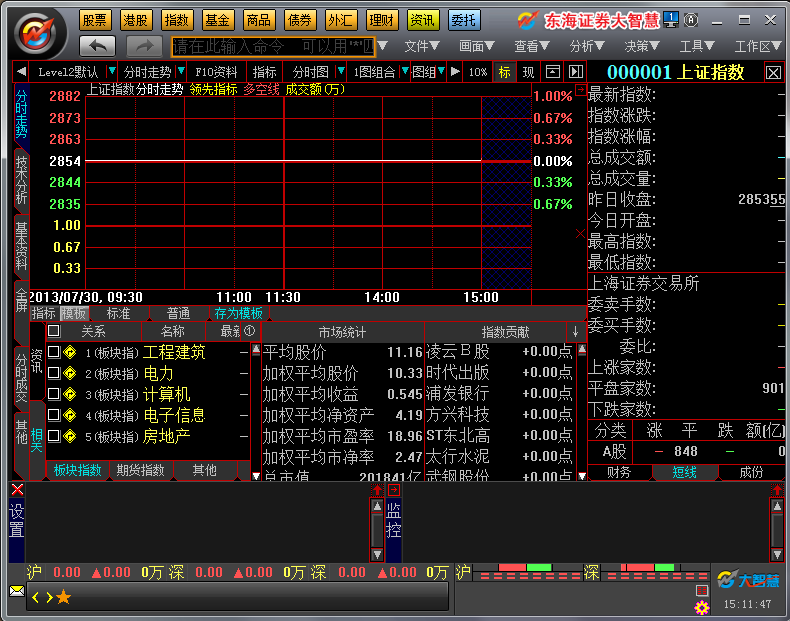Check the 房地产 row checkbox
790x621 pixels.
coord(54,436)
